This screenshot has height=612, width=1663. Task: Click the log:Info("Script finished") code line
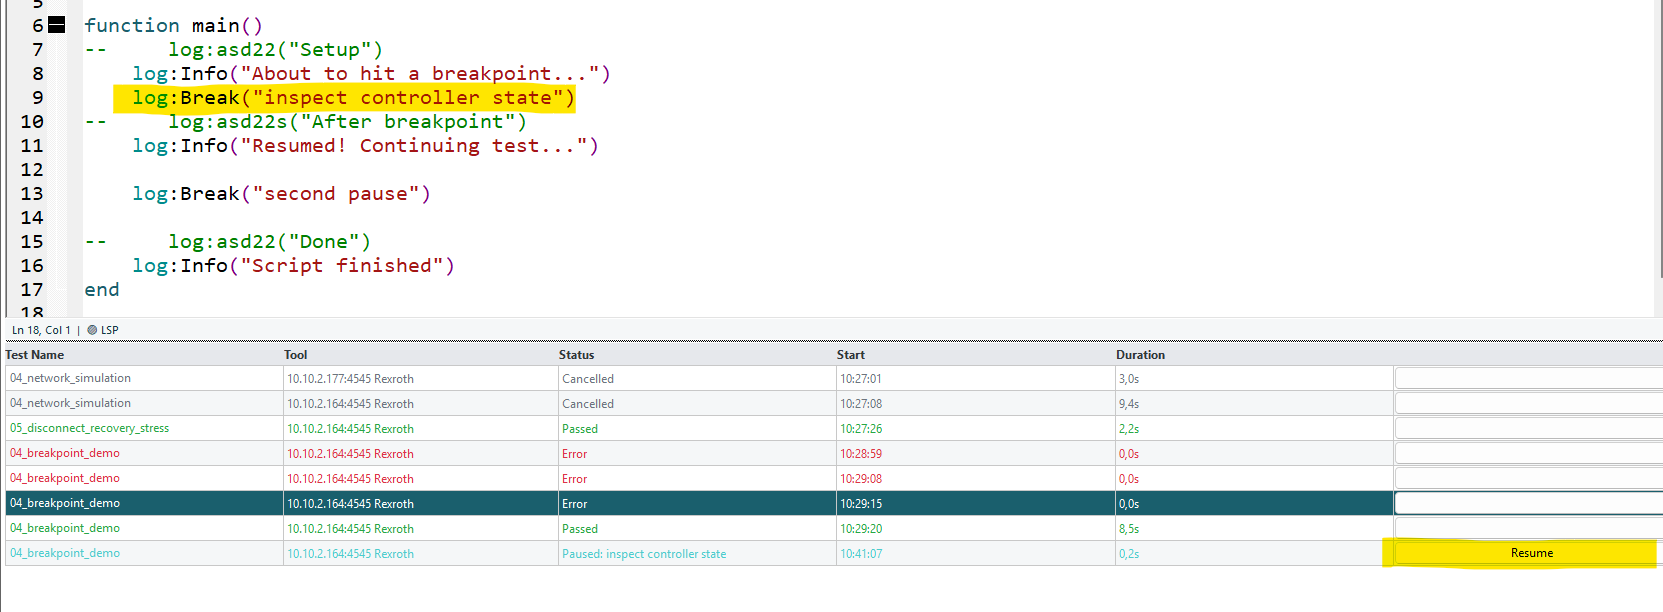(293, 265)
